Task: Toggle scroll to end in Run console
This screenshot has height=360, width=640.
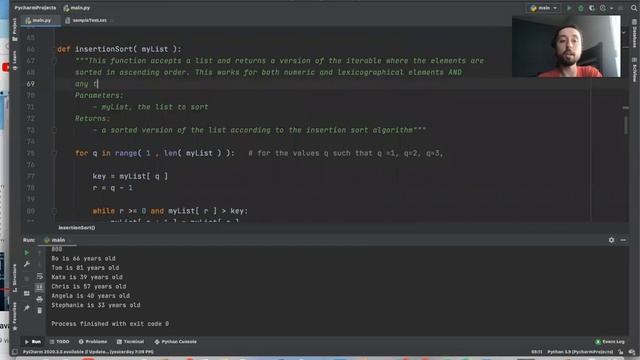Action: (40, 287)
